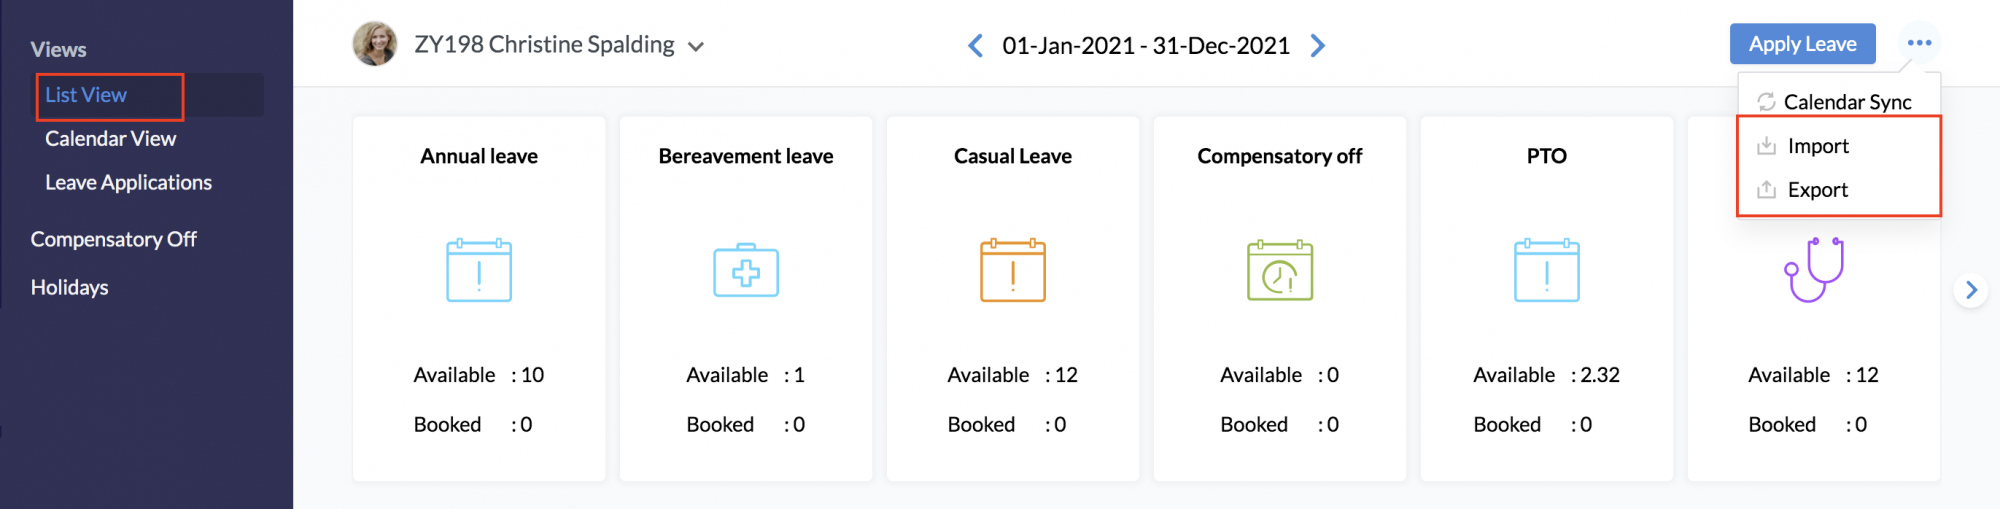Click the PTO calendar icon

[1547, 270]
